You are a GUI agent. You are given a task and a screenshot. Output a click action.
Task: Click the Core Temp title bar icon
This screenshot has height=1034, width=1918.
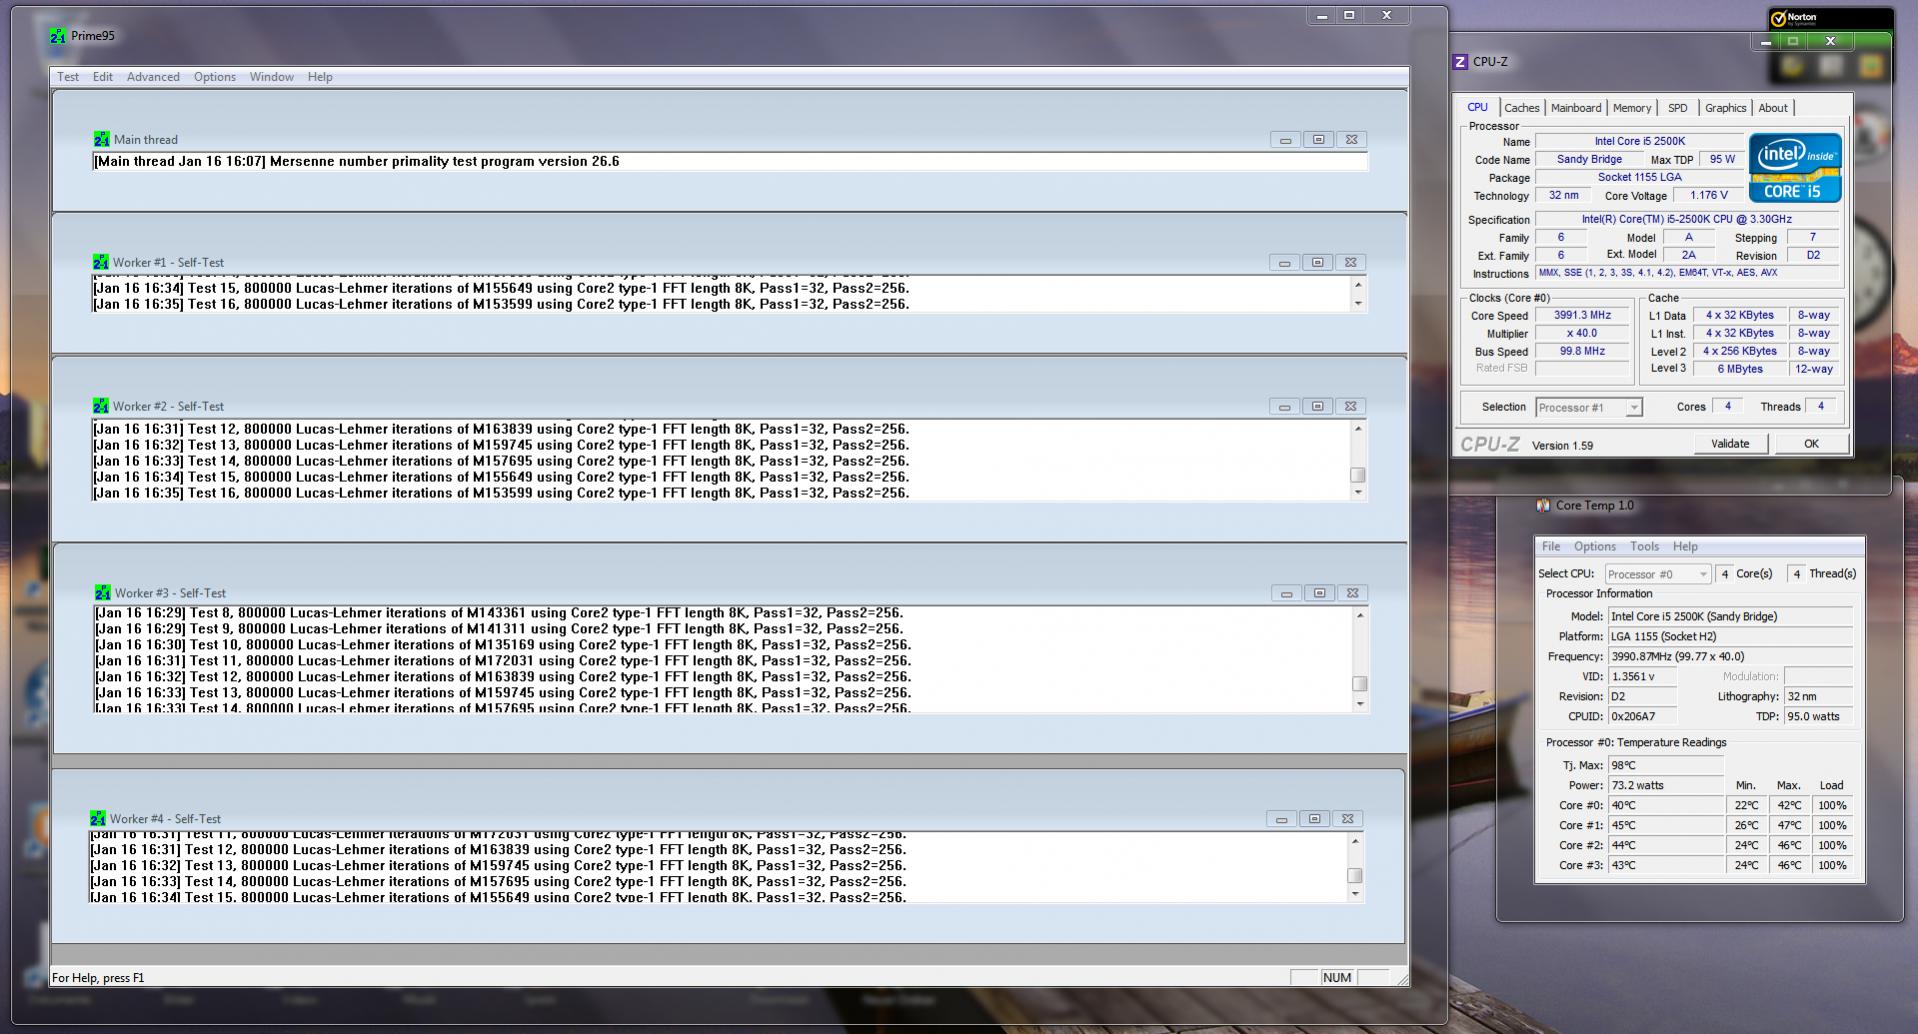point(1543,506)
